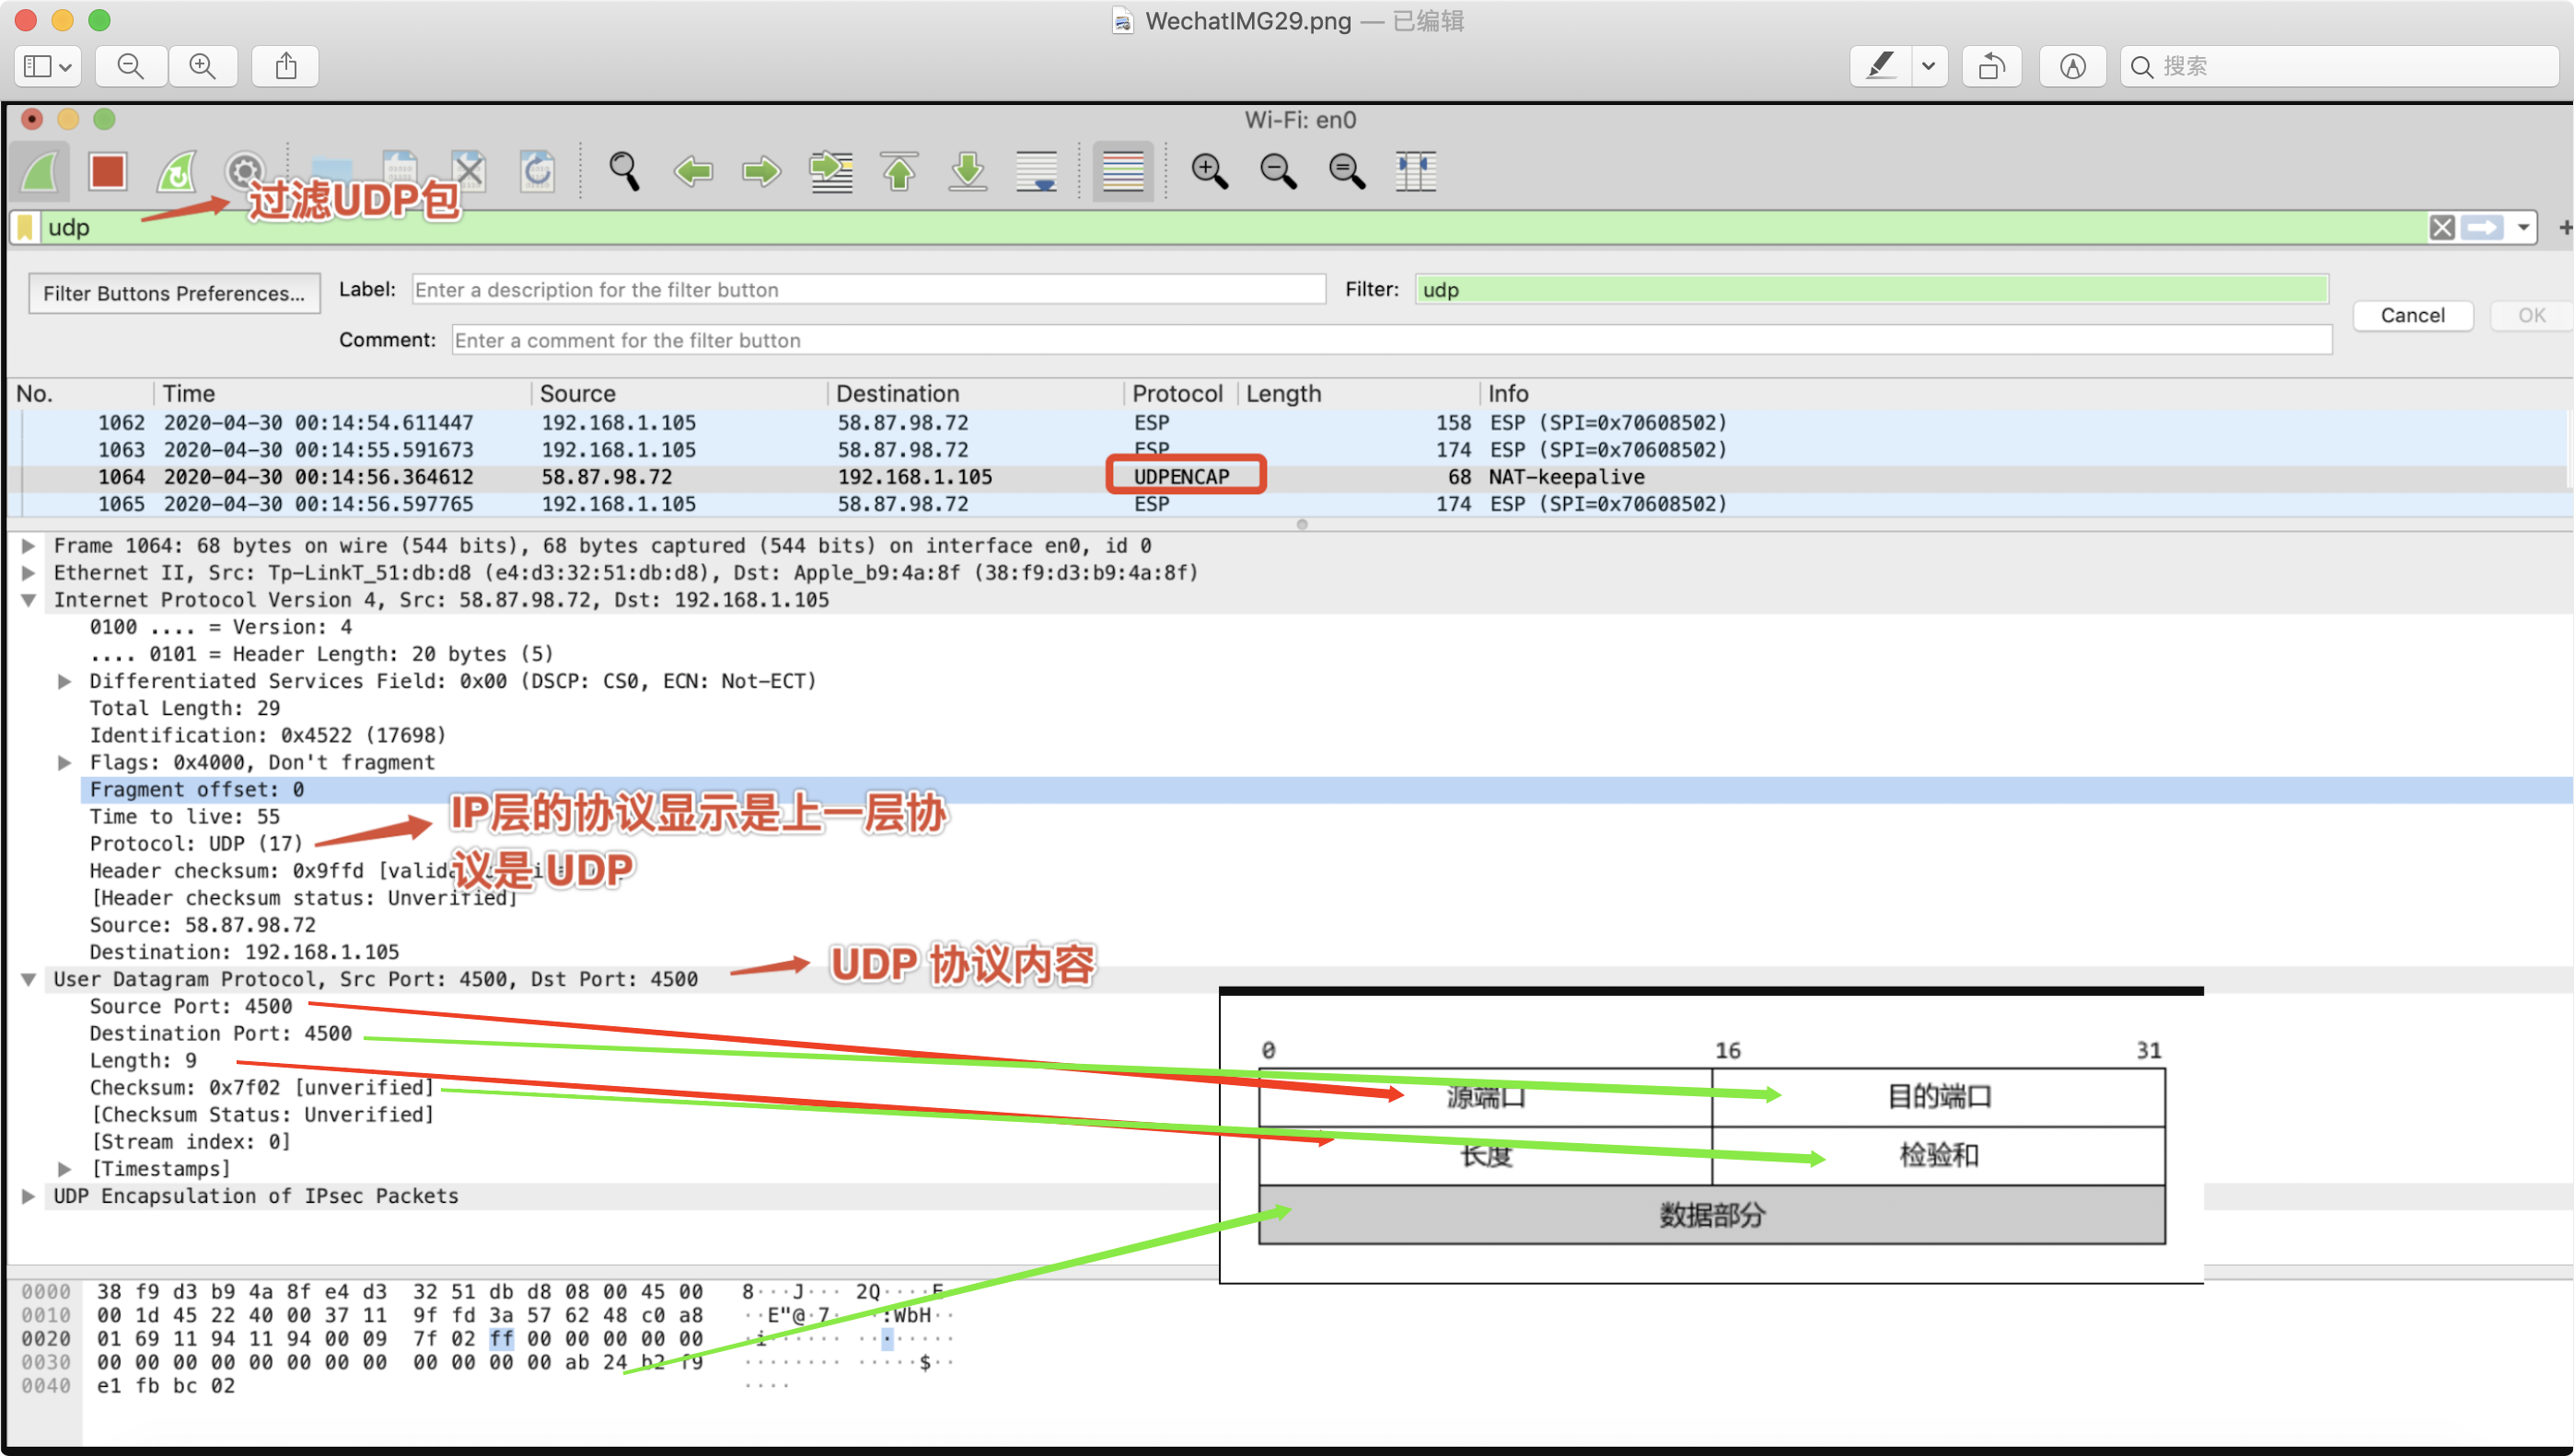
Task: Sort by Length column header
Action: tap(1358, 394)
